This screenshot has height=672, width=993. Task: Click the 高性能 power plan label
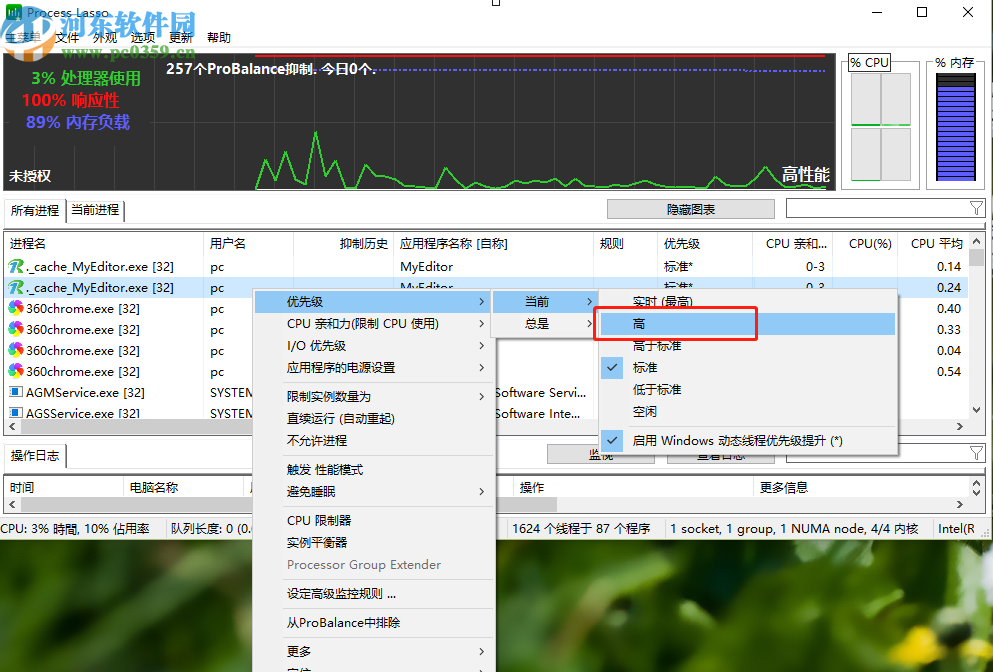(805, 175)
